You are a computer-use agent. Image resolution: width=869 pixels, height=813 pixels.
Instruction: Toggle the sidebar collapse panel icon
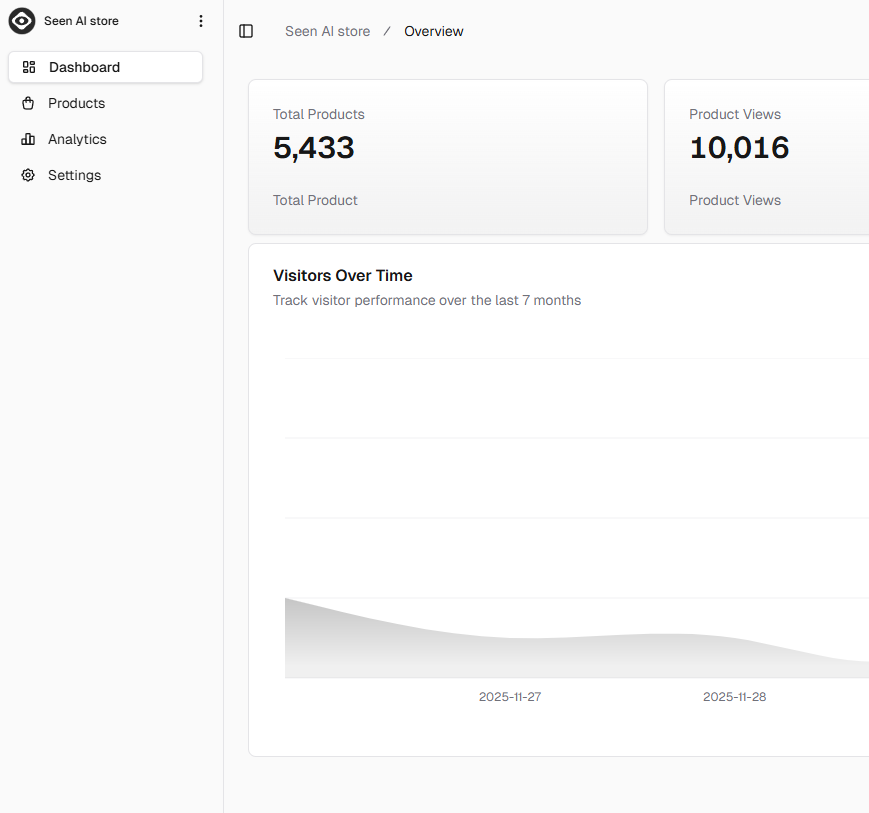(x=246, y=31)
